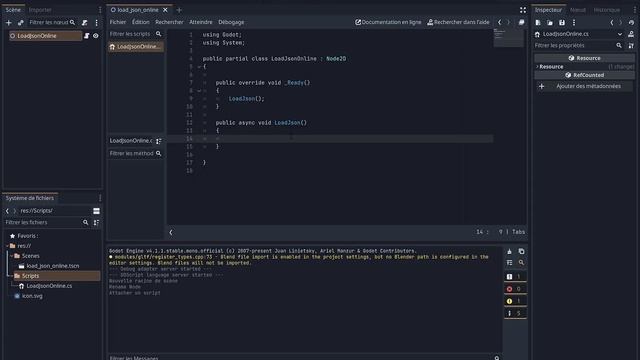Click the instantiate child scene link icon

click(x=20, y=23)
